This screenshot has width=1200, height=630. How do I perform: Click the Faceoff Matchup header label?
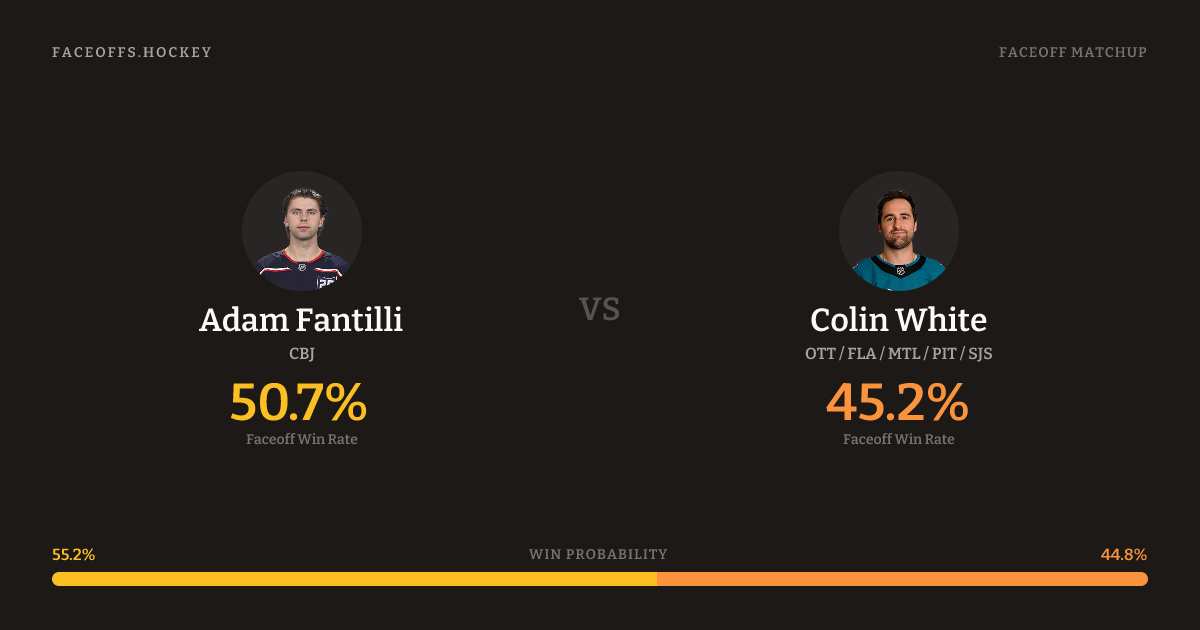coord(1072,52)
